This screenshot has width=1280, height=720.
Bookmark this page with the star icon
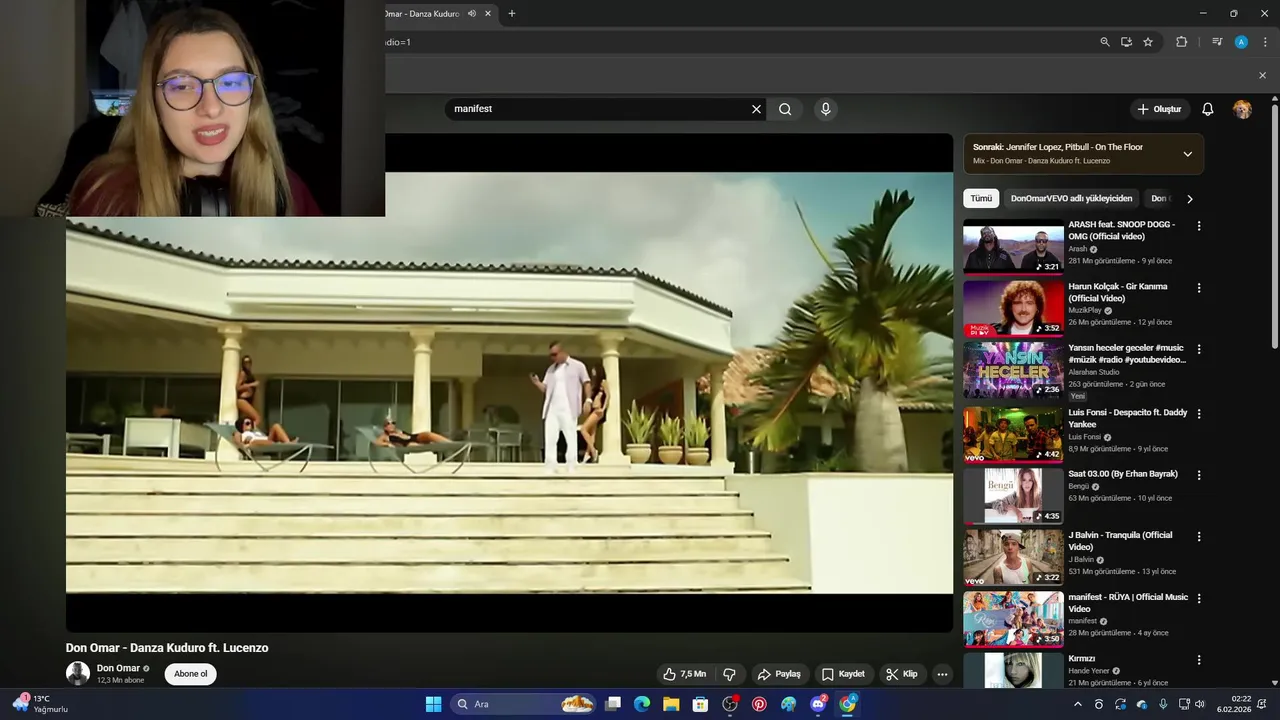pyautogui.click(x=1148, y=42)
